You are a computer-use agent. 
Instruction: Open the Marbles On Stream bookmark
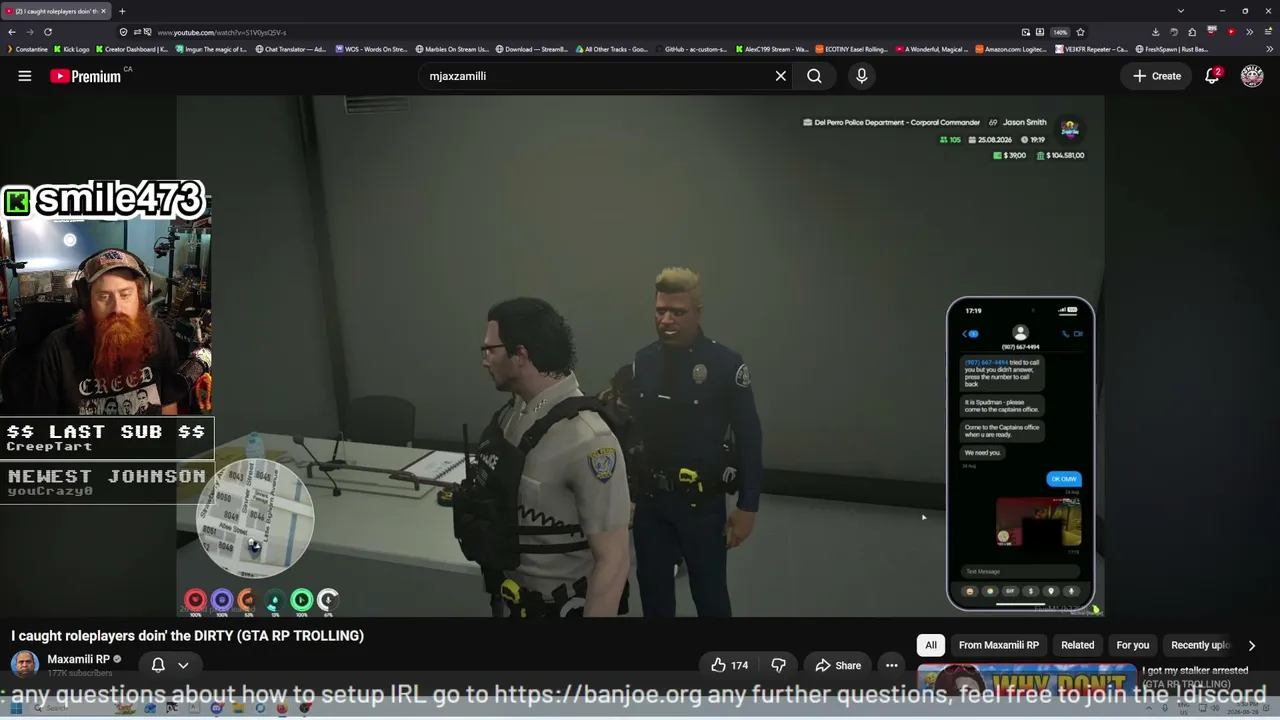(x=451, y=49)
